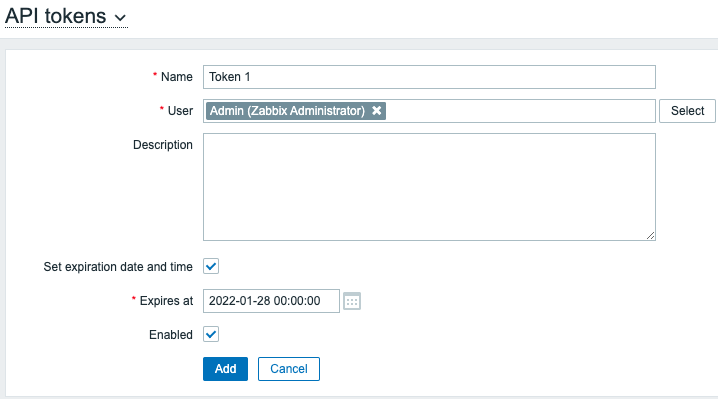Select the Admin (Zabbix Administrator) tag
Image resolution: width=718 pixels, height=399 pixels.
287,111
